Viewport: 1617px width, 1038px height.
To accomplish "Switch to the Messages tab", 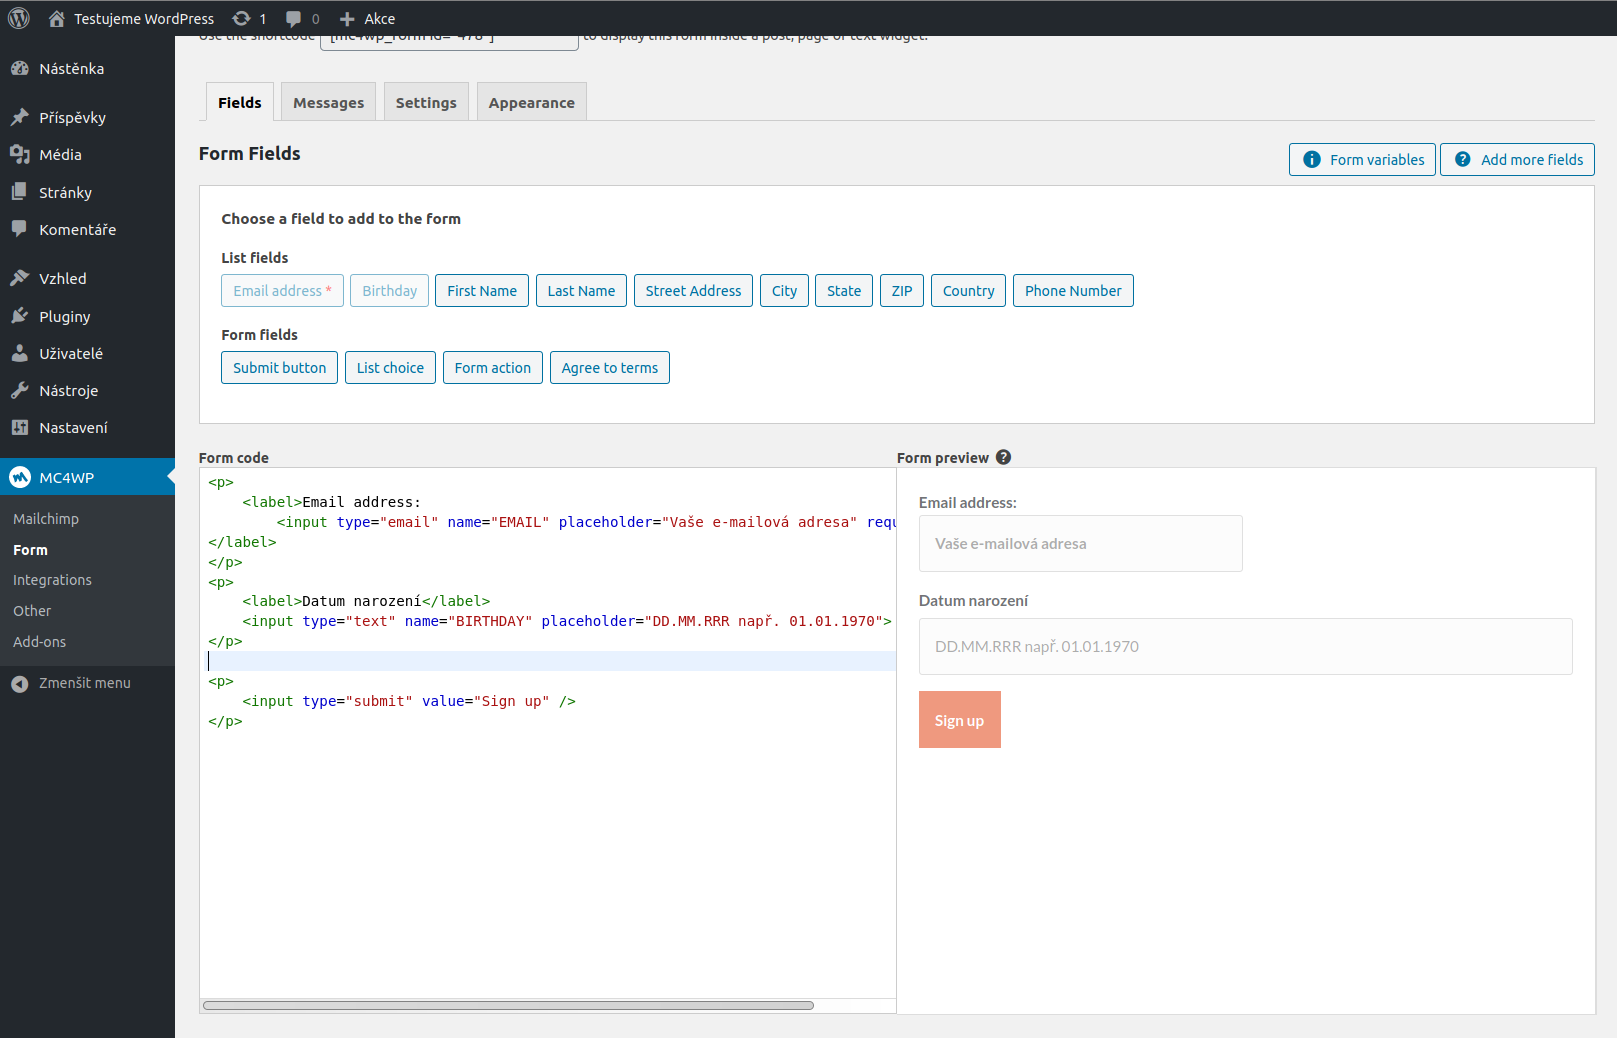I will [x=329, y=102].
